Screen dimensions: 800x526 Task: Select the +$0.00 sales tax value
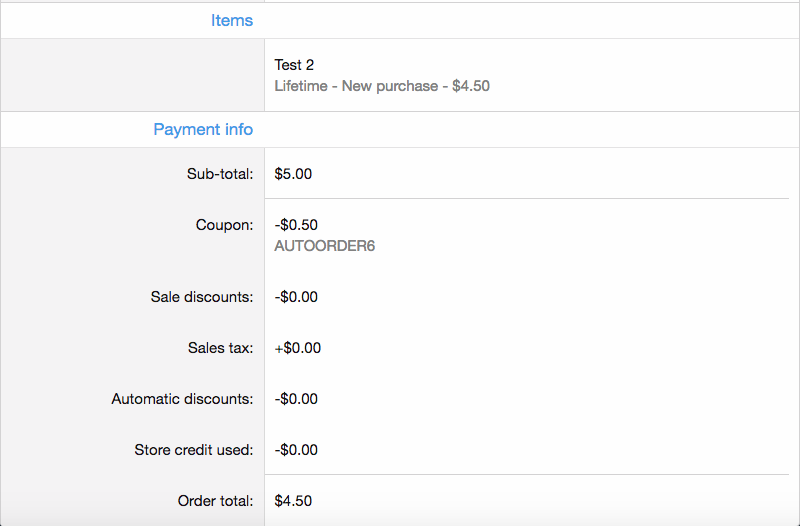coord(297,348)
